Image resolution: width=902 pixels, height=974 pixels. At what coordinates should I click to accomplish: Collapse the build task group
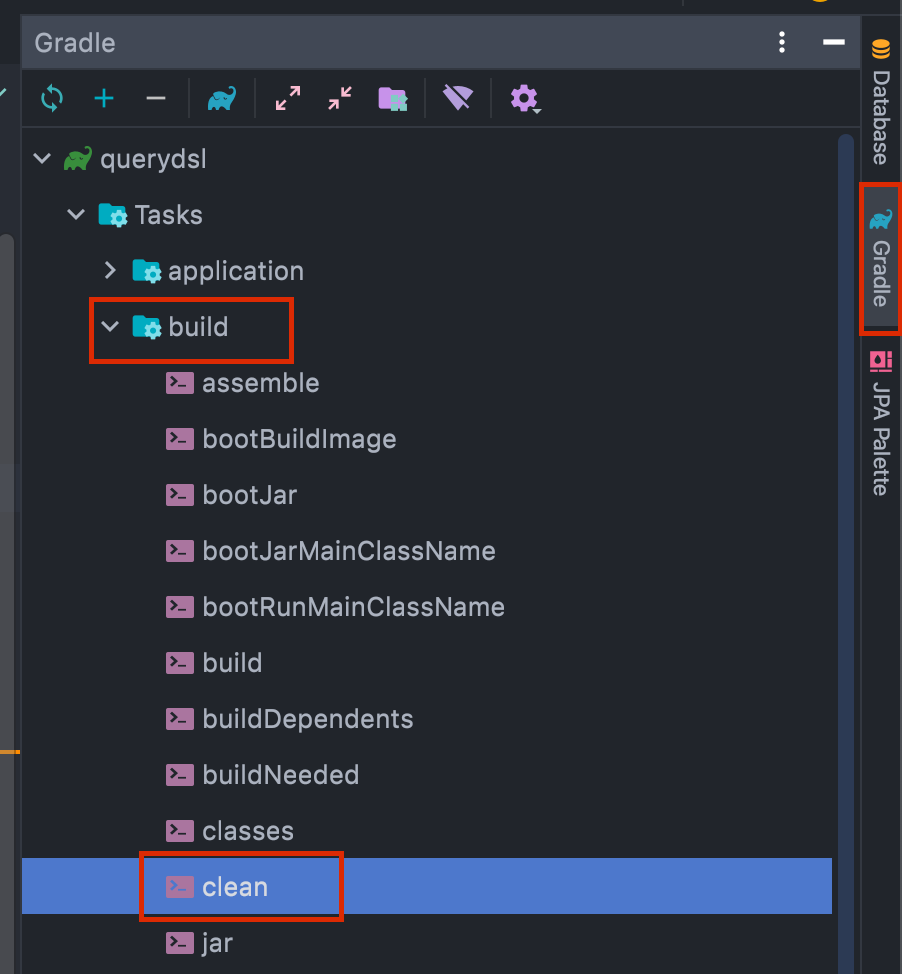[110, 327]
